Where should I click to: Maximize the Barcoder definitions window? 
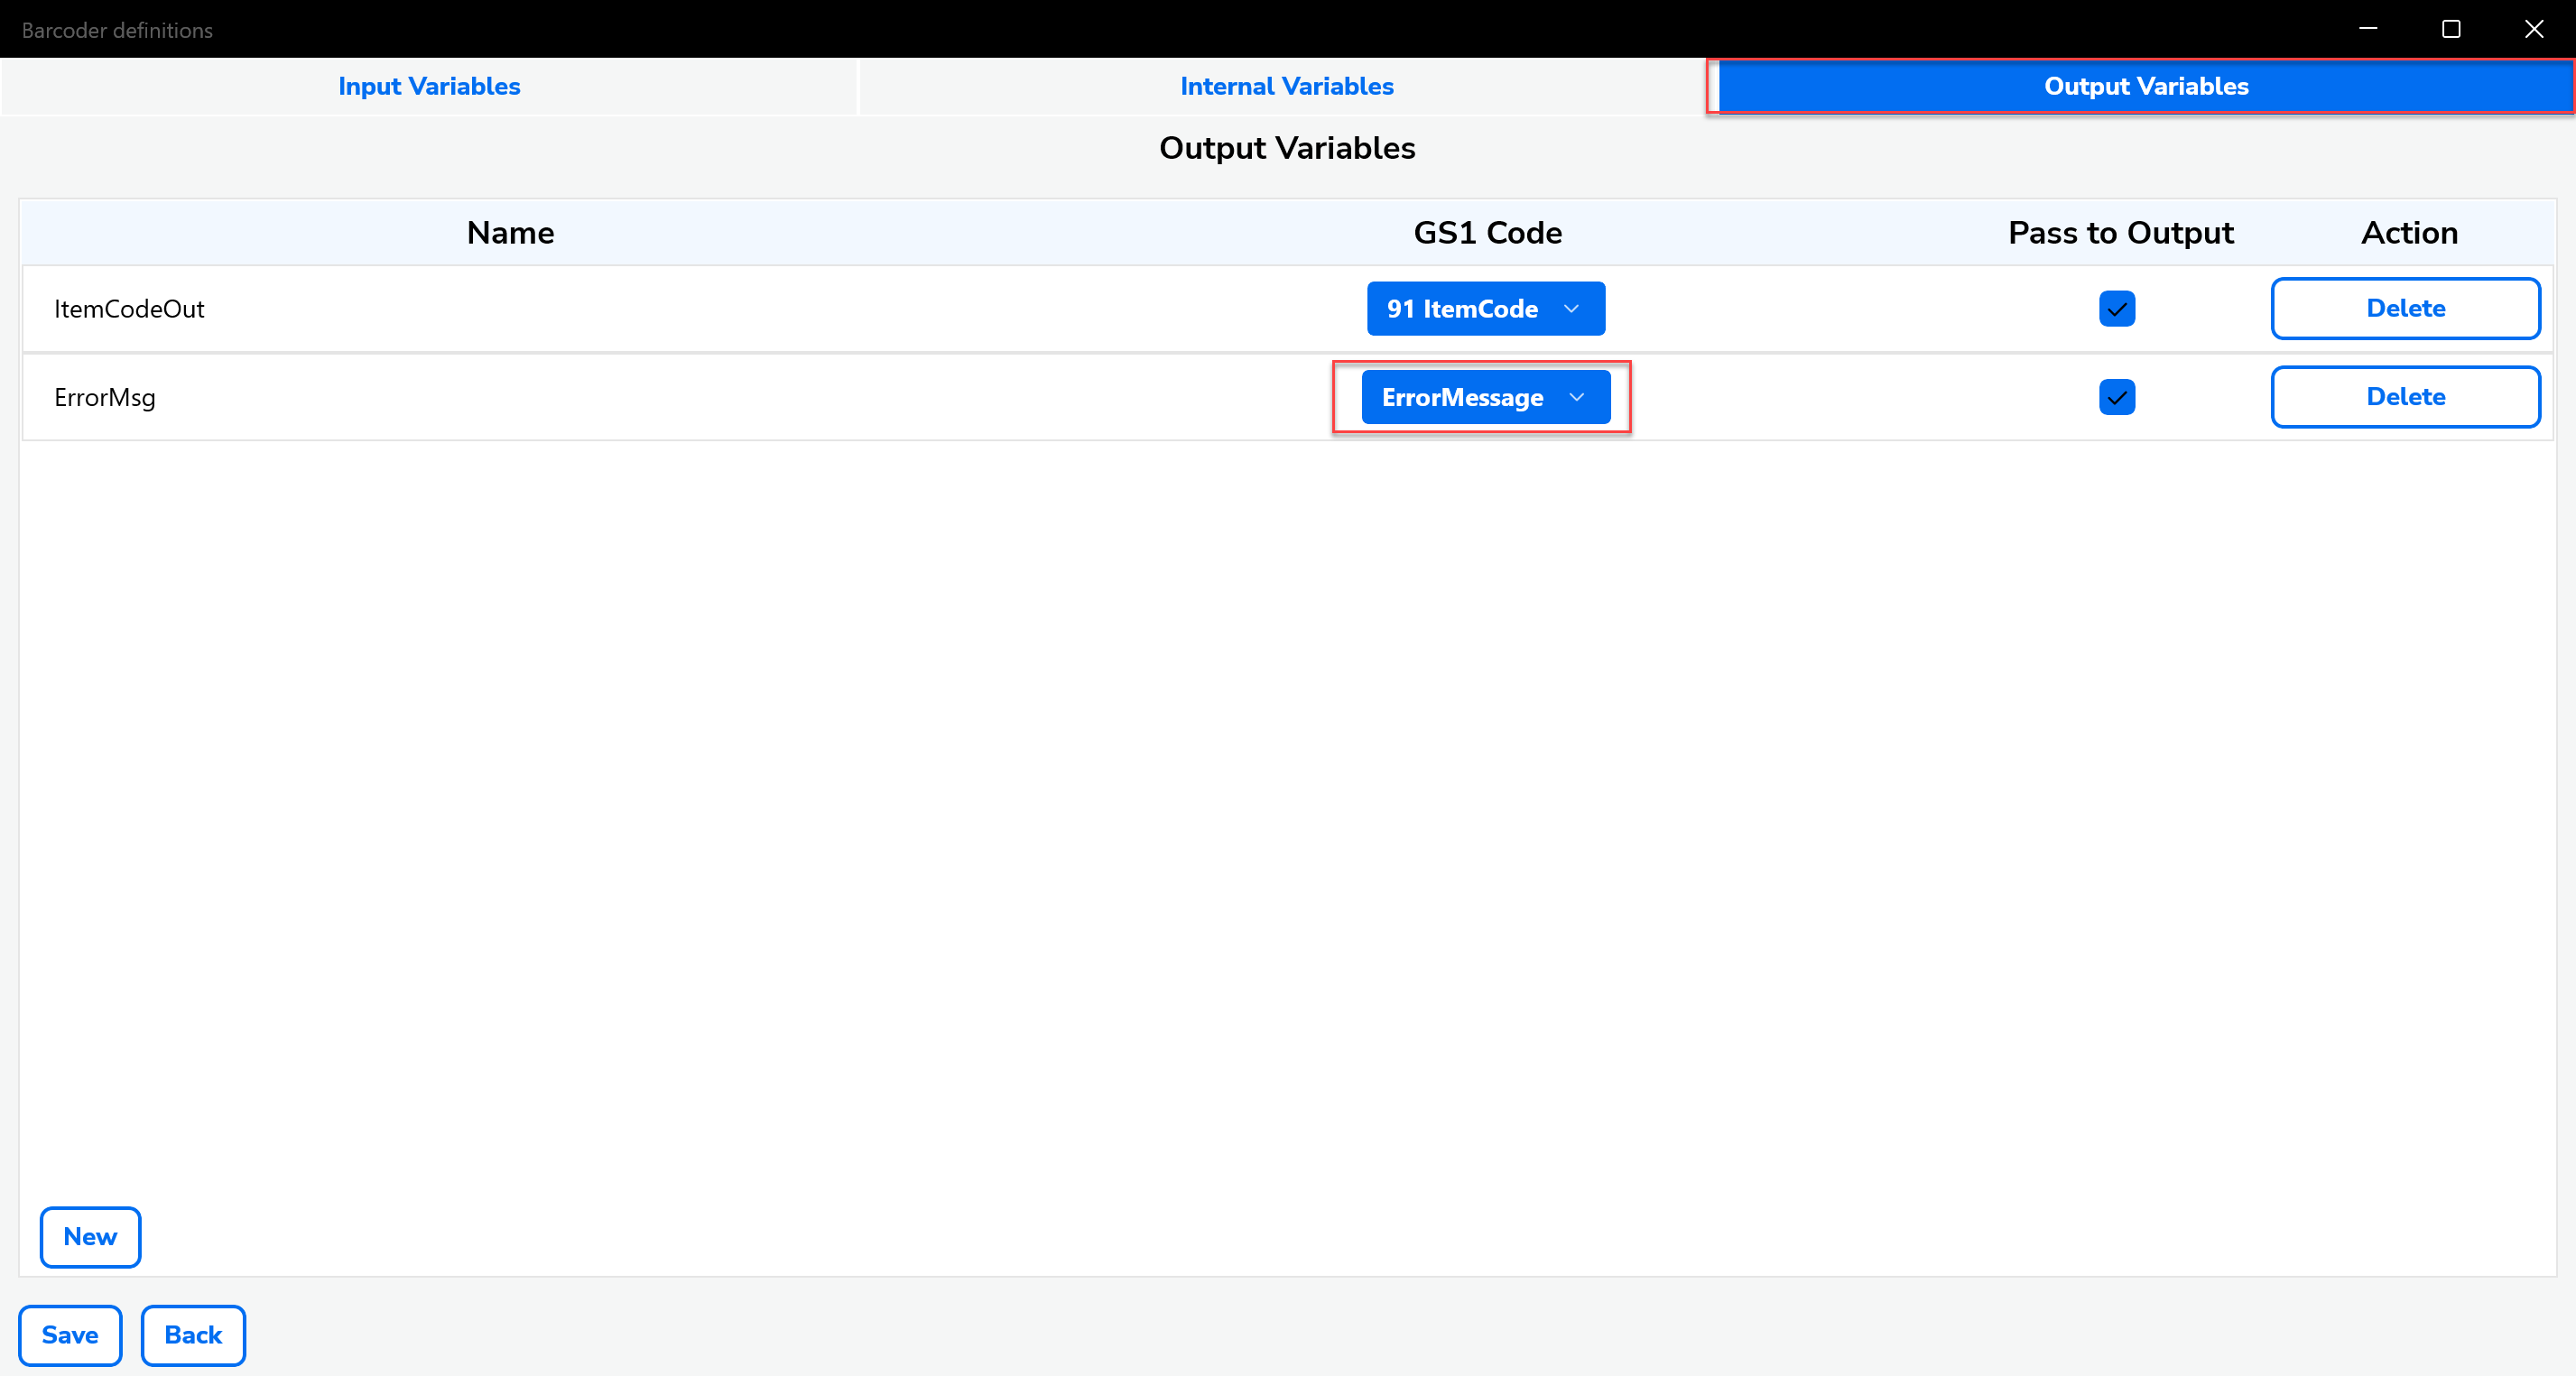click(x=2451, y=29)
